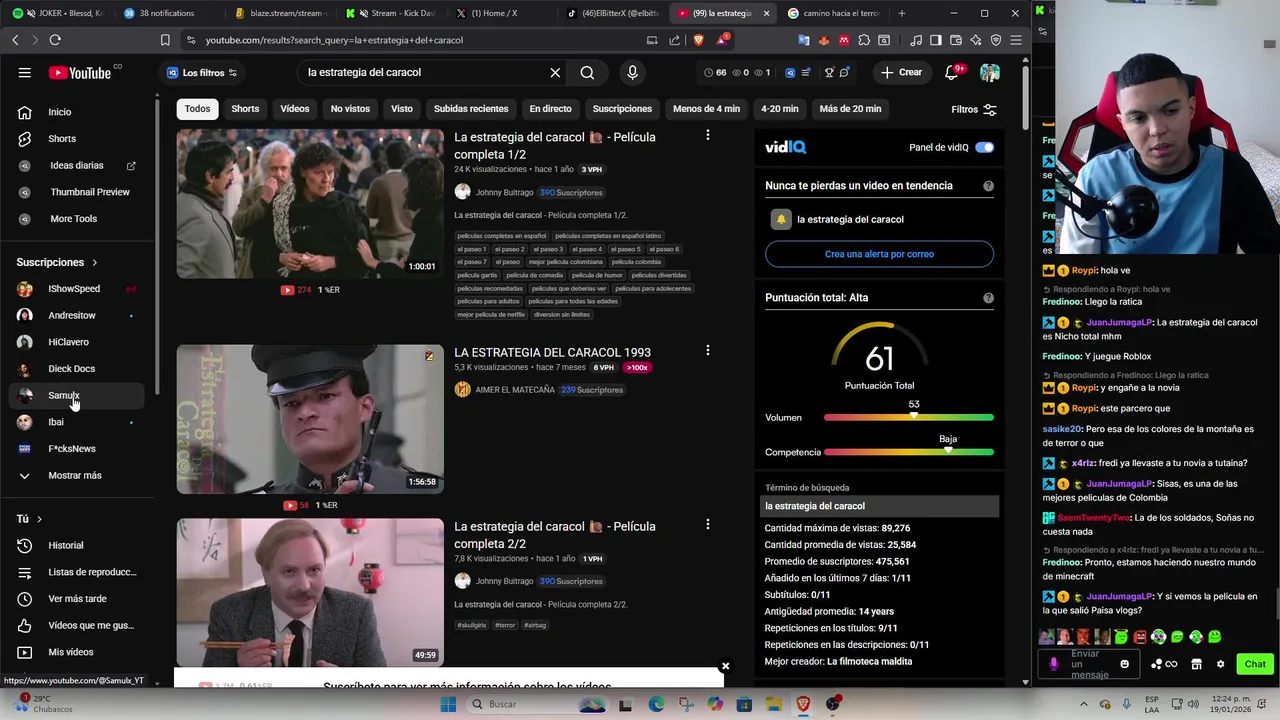Open the YouTube notifications bell
Screen dimensions: 1280x720
pos(952,72)
